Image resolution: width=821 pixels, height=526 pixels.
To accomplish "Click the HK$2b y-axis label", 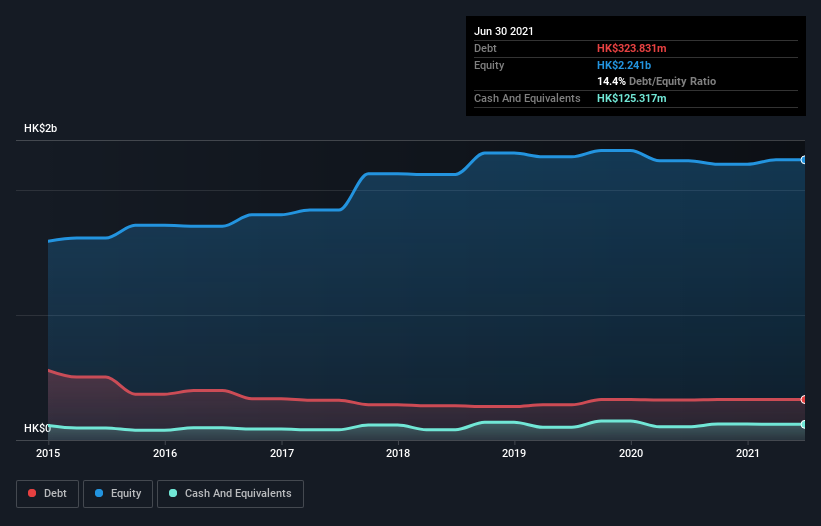I will pos(40,128).
